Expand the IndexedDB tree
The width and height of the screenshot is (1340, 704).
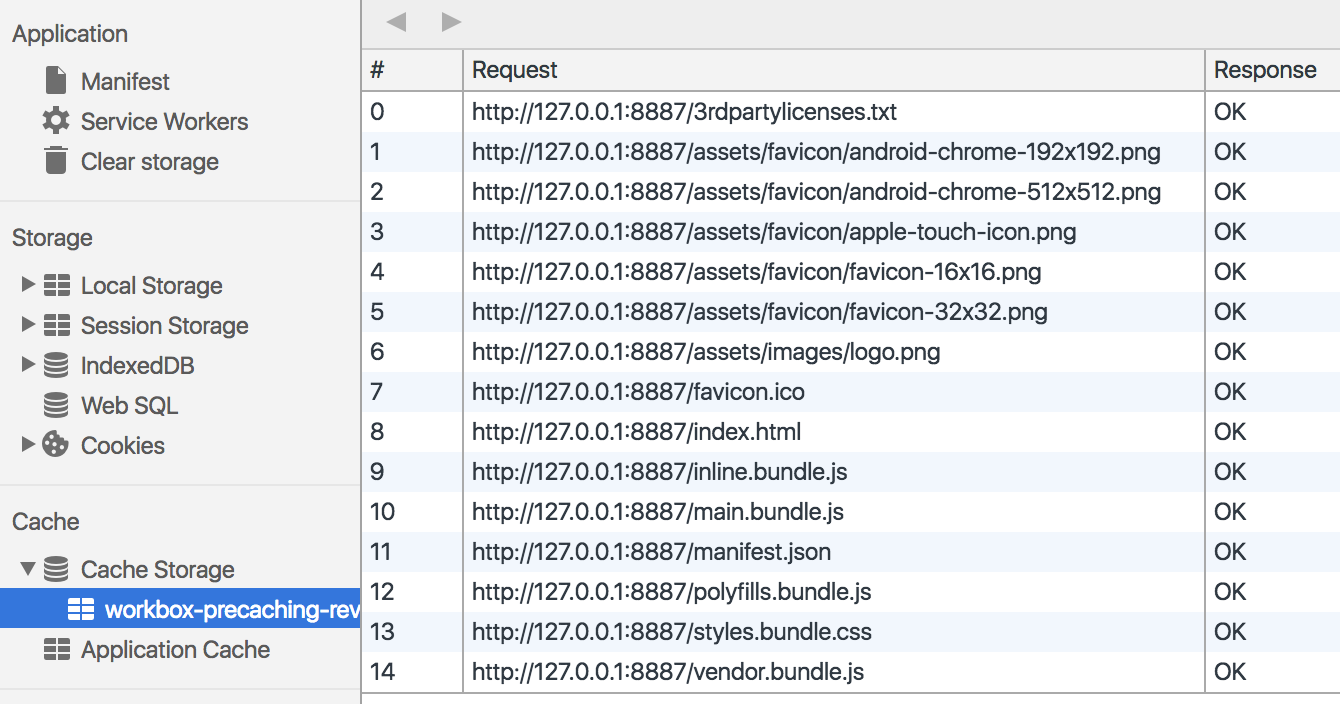tap(27, 365)
